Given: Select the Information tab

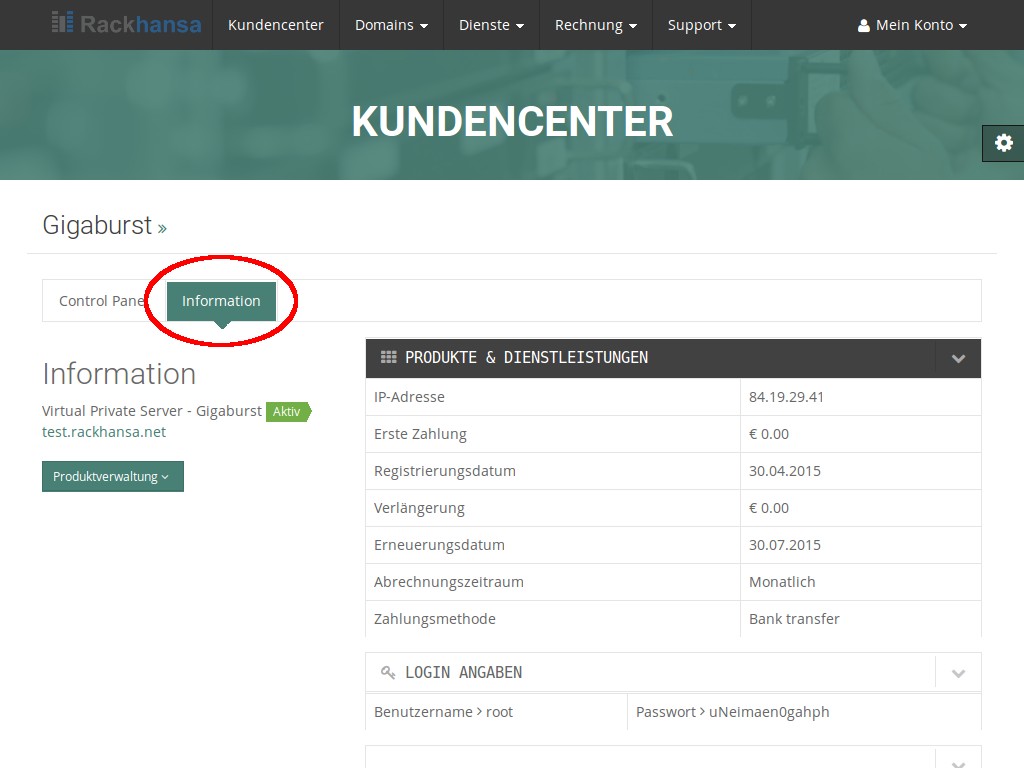Looking at the screenshot, I should pyautogui.click(x=221, y=301).
